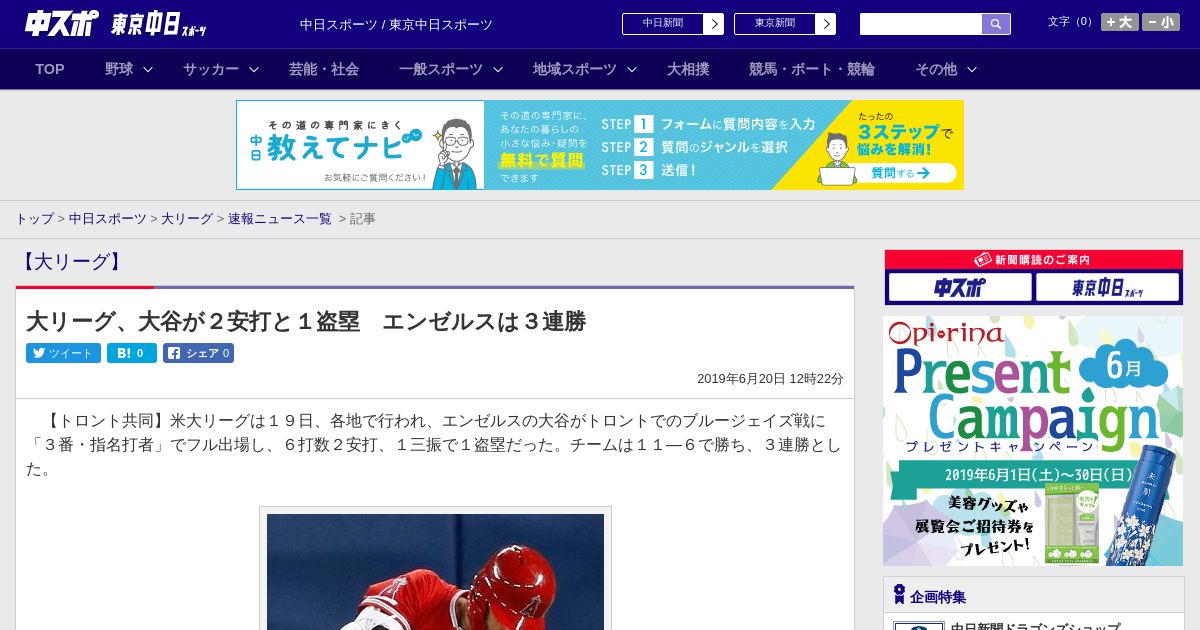The width and height of the screenshot is (1200, 630).
Task: Go to 中日スポーツ breadcrumb link
Action: click(x=108, y=218)
